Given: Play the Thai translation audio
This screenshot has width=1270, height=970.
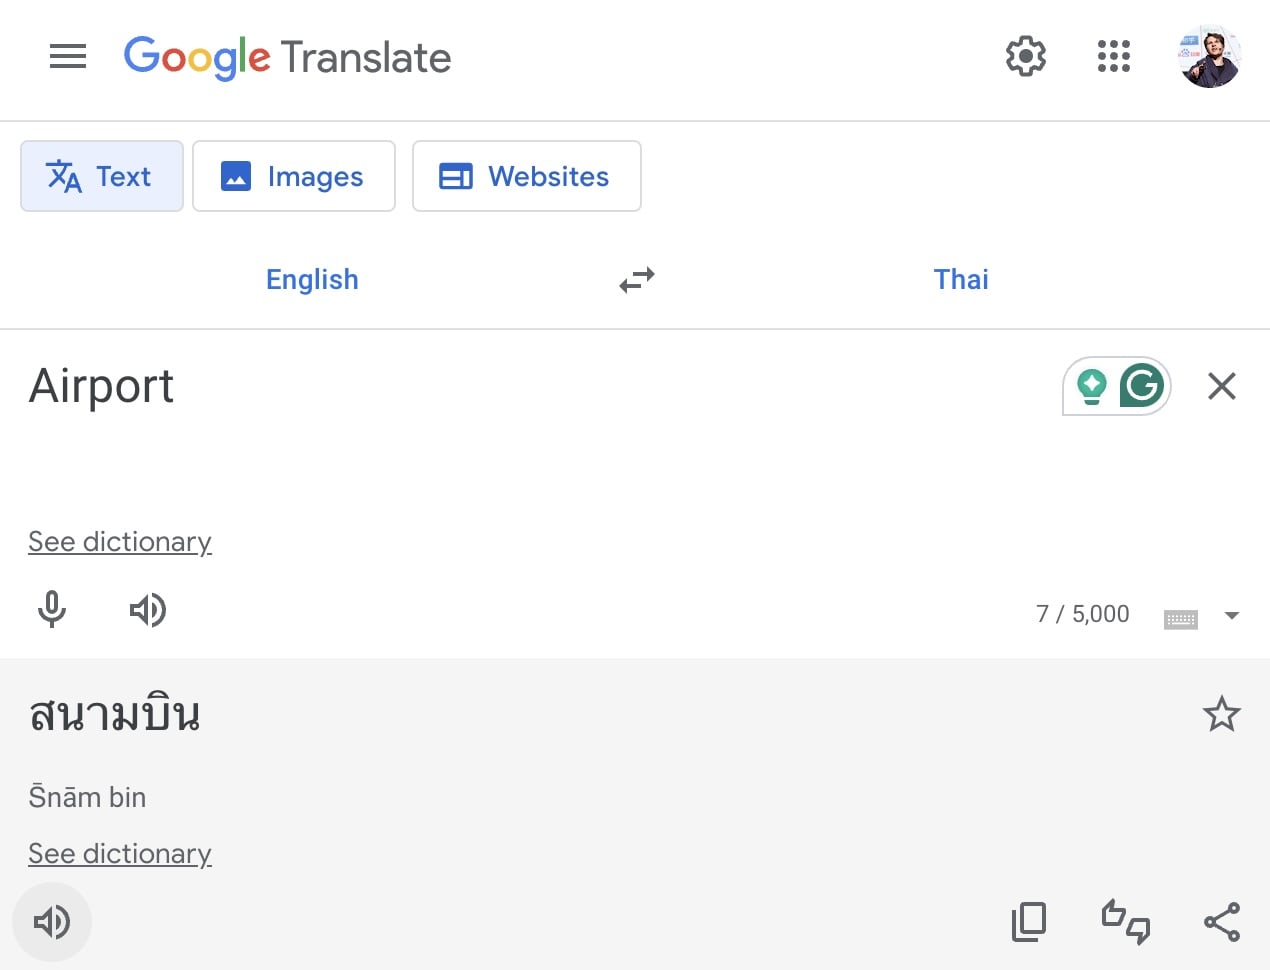Looking at the screenshot, I should coord(52,922).
